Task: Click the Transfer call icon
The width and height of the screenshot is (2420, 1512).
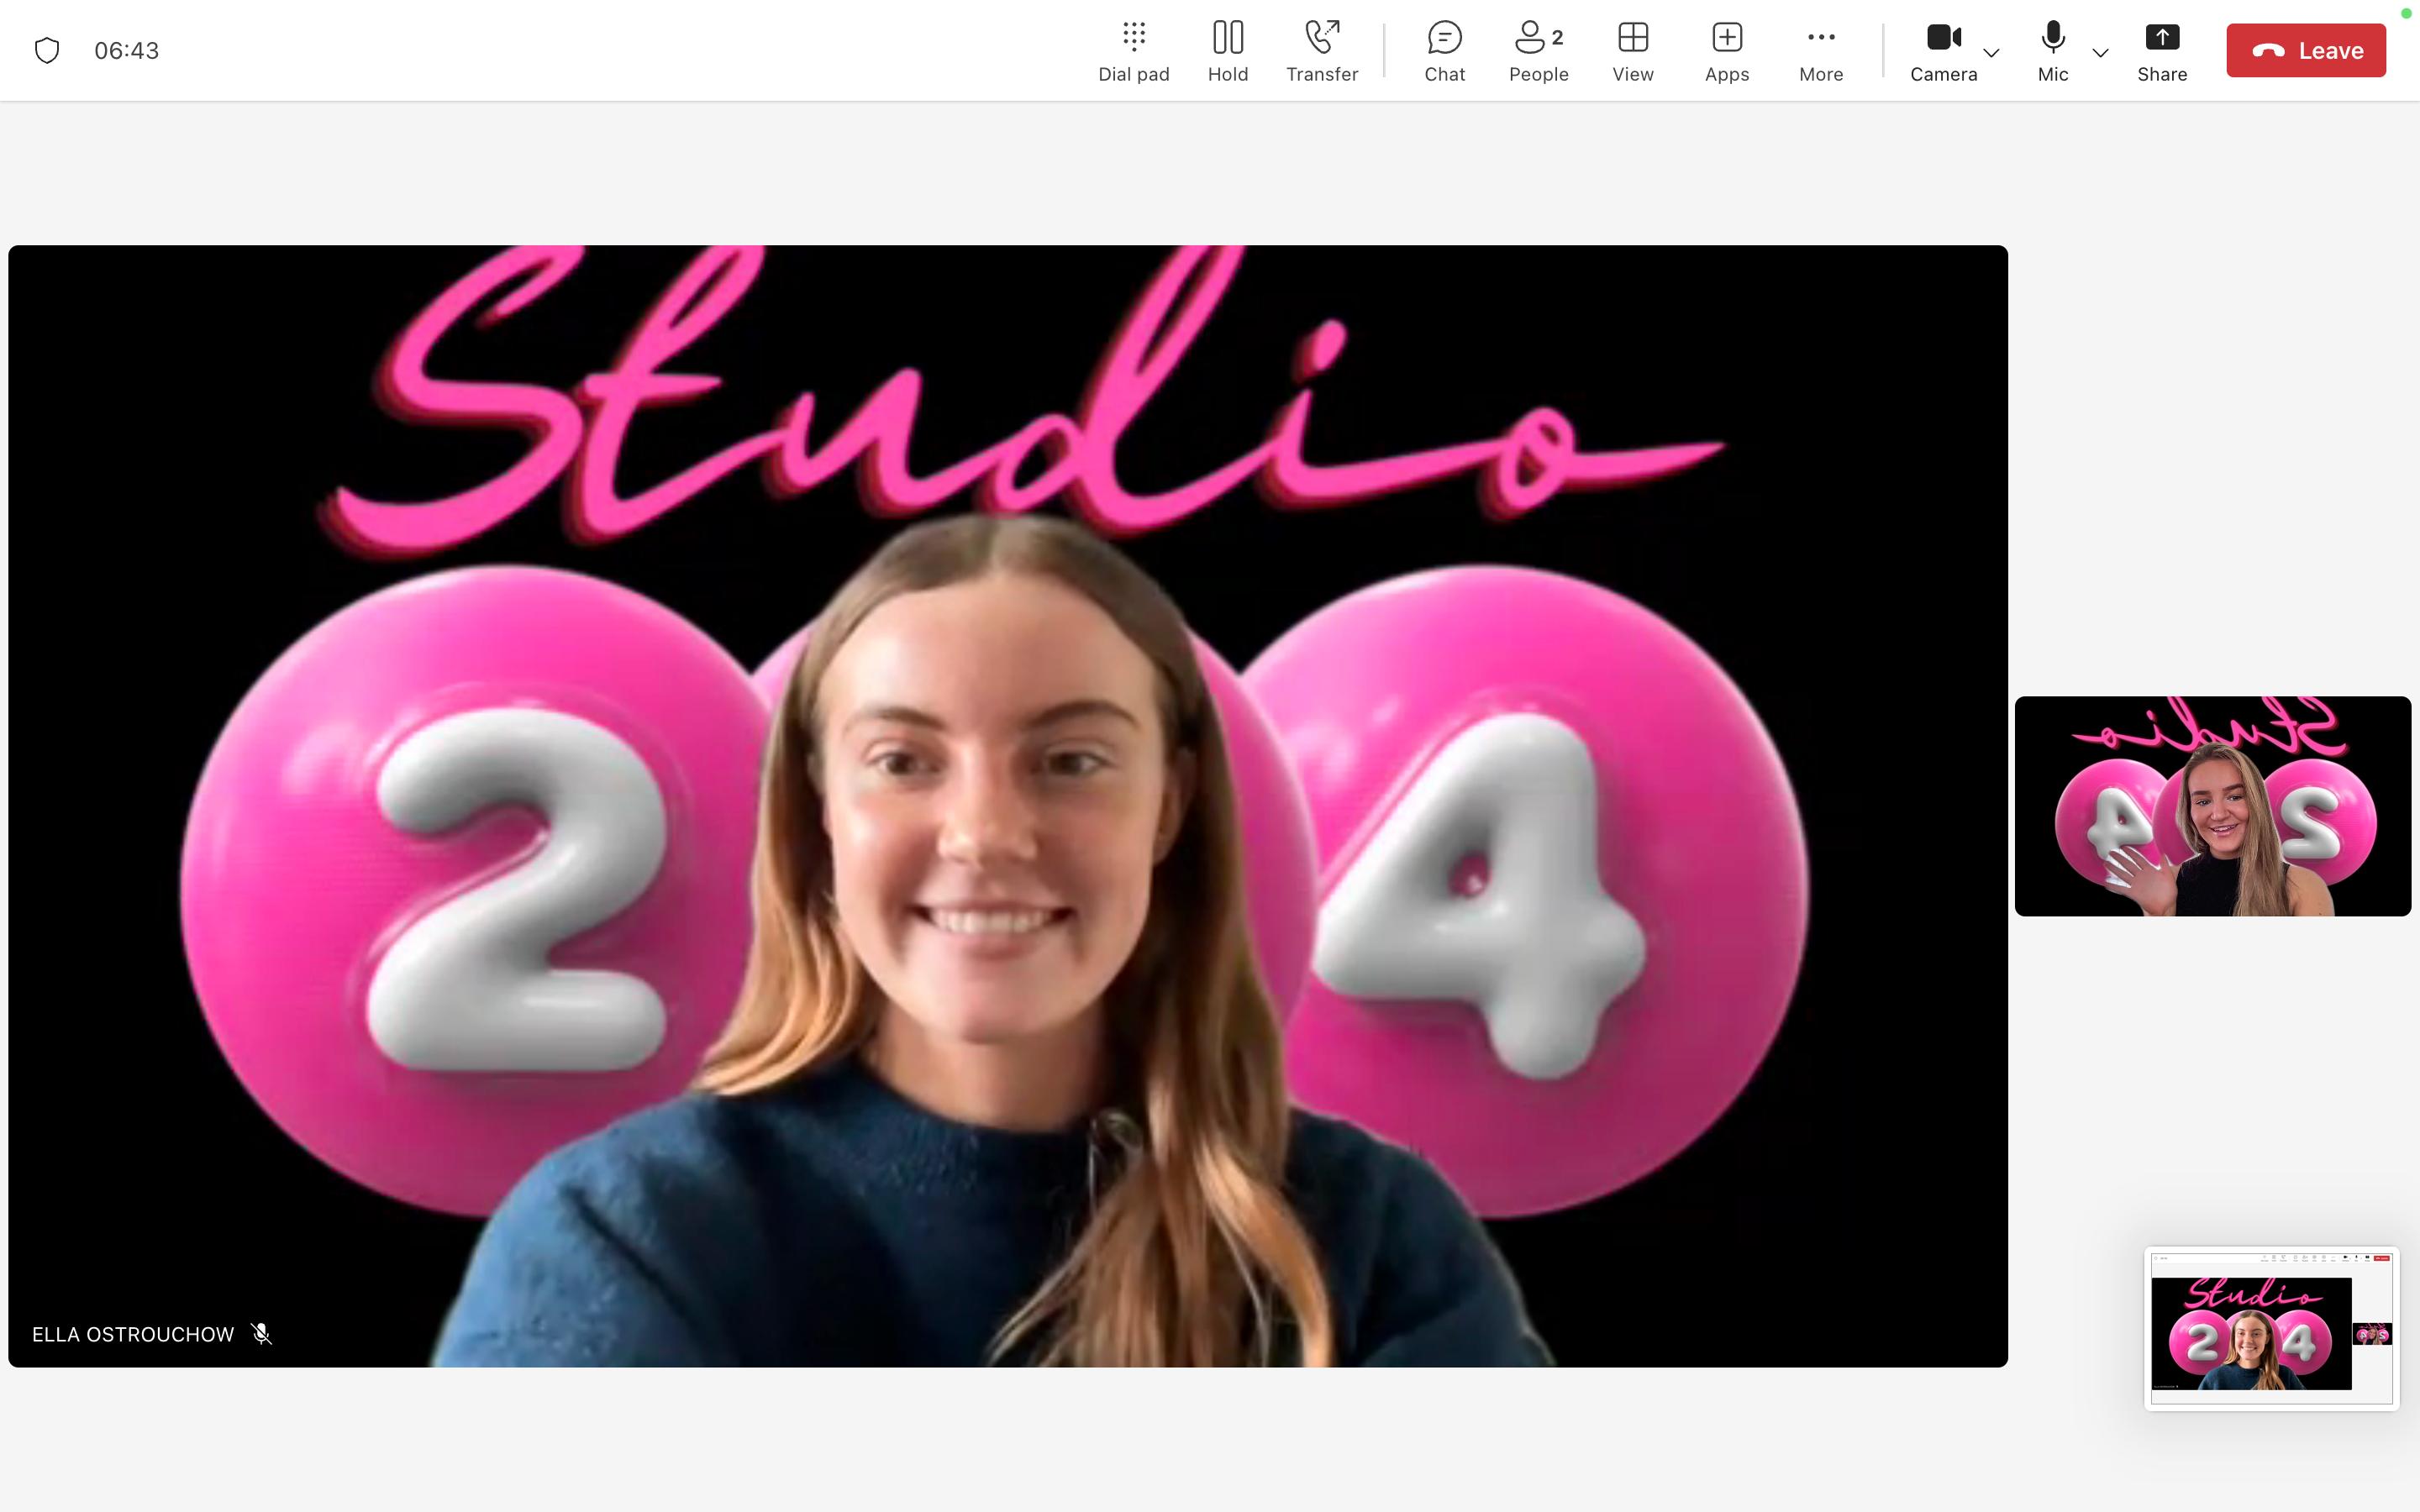Action: tap(1321, 51)
